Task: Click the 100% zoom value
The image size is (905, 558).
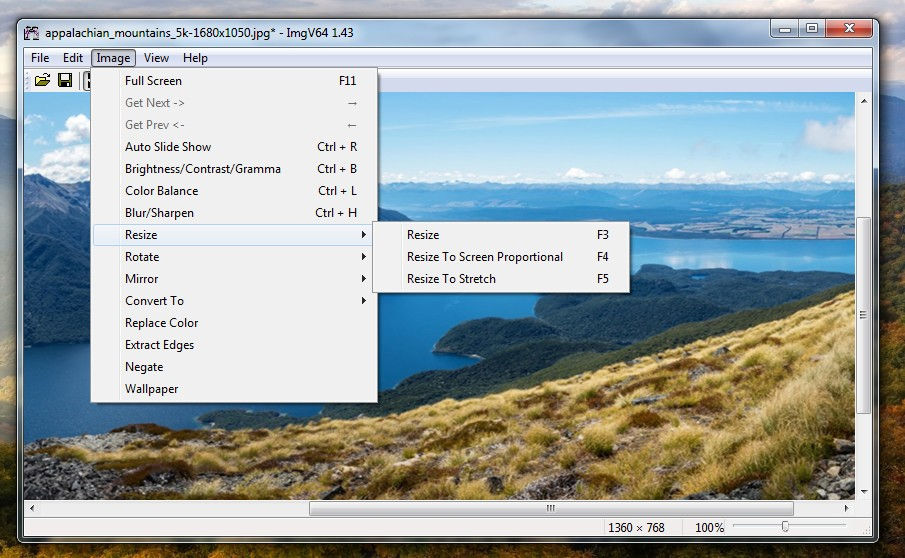Action: point(709,527)
